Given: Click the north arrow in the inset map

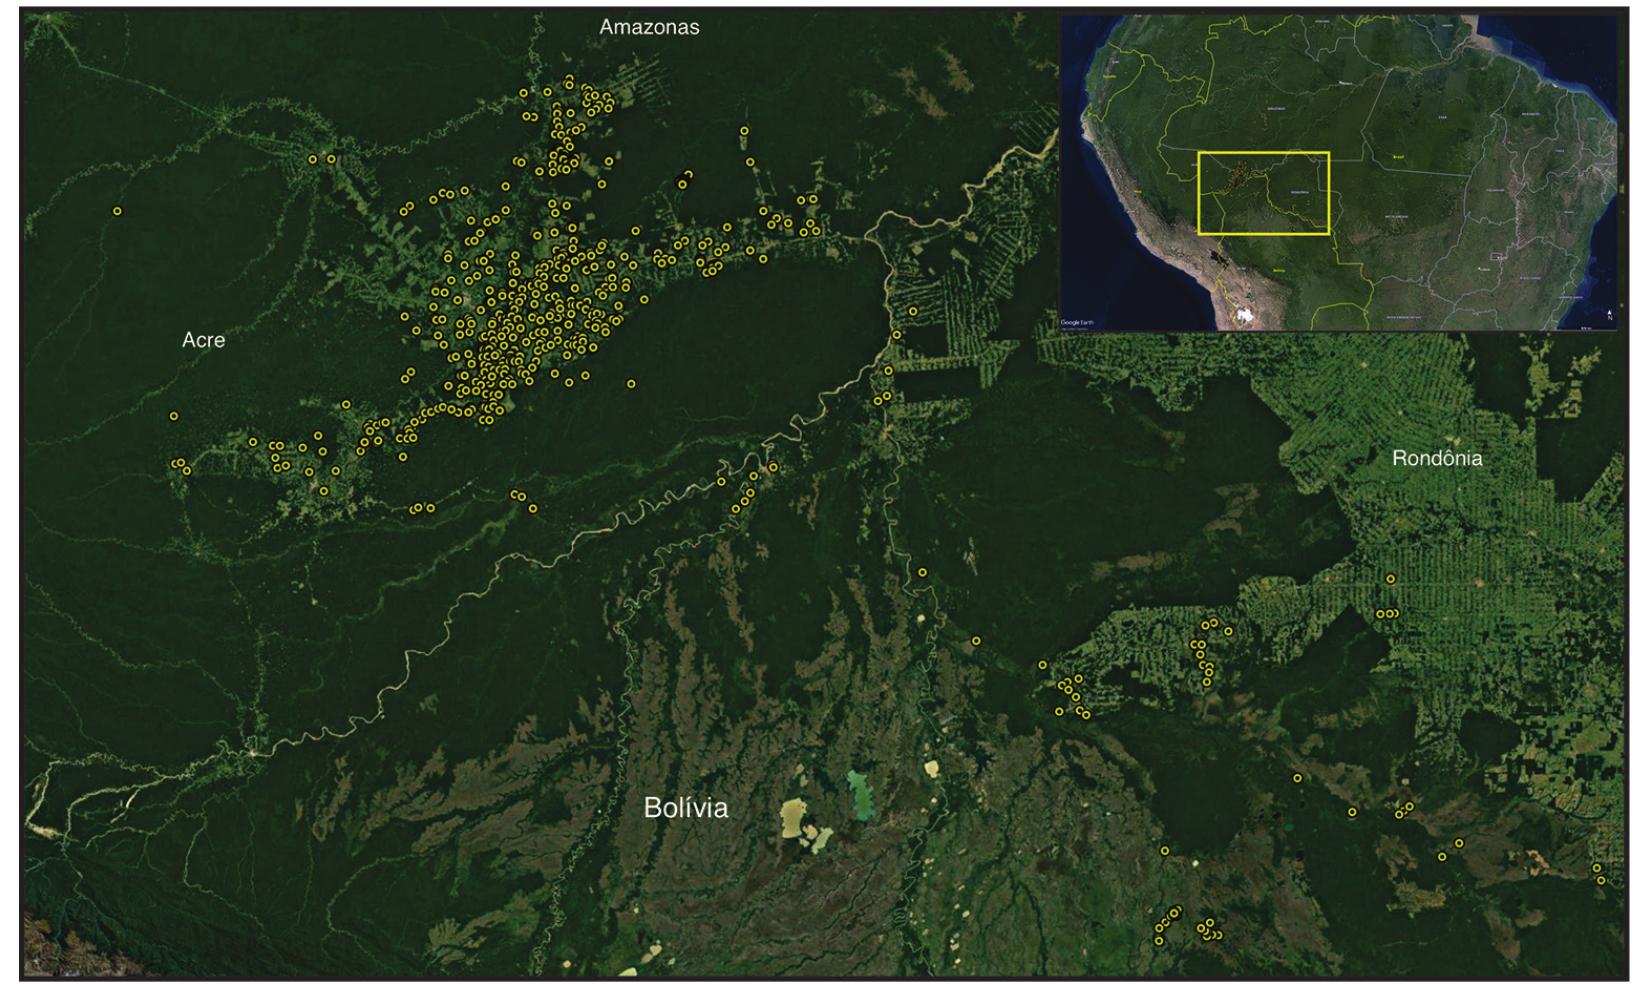Looking at the screenshot, I should click(1609, 312).
